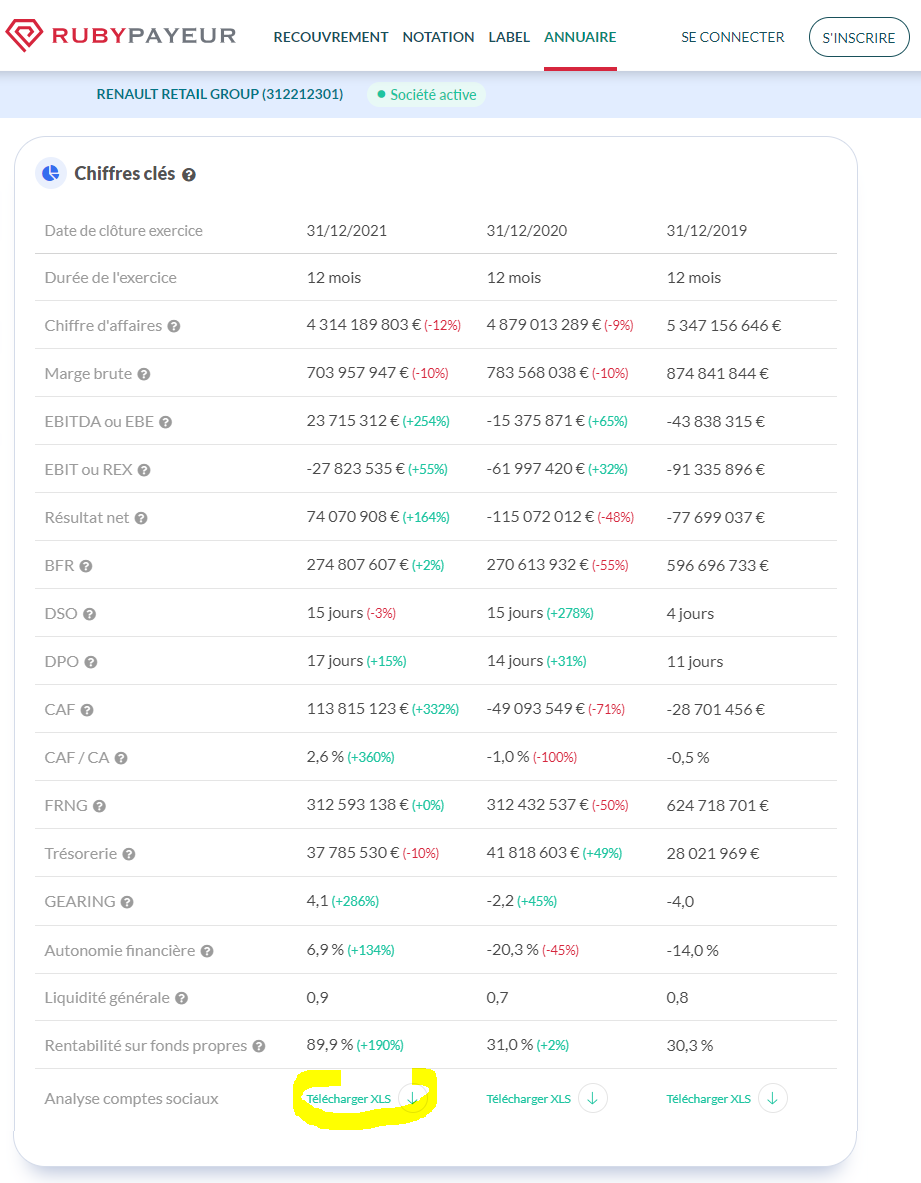Show help for EBIT ou REX

pos(144,470)
